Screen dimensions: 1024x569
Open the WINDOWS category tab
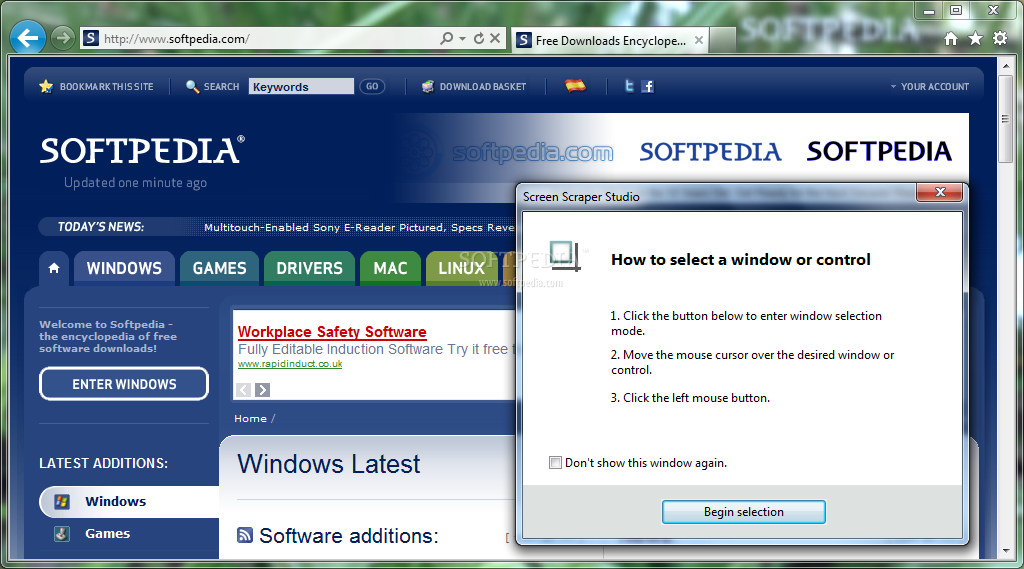pyautogui.click(x=124, y=268)
